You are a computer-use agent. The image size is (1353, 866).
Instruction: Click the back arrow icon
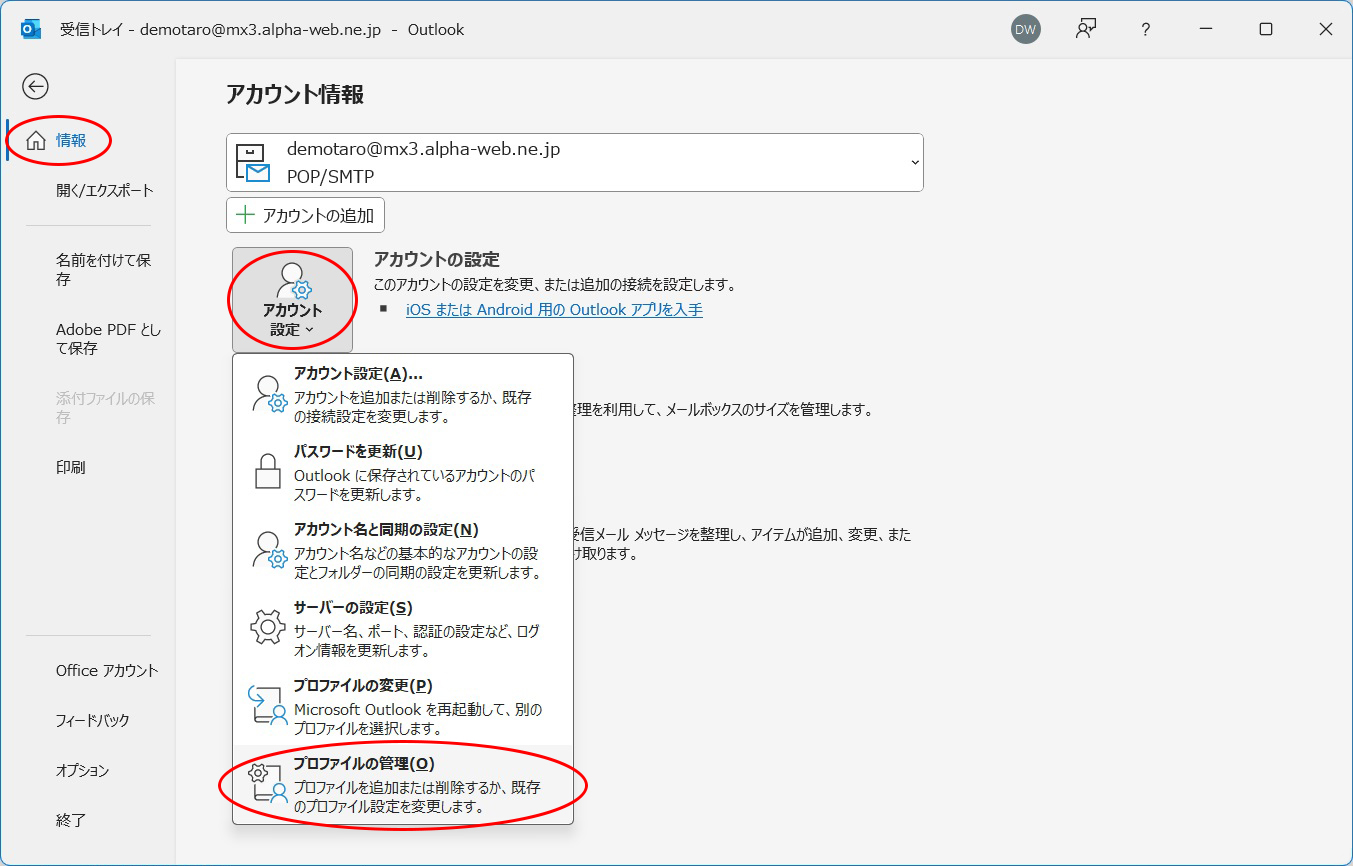(x=36, y=87)
